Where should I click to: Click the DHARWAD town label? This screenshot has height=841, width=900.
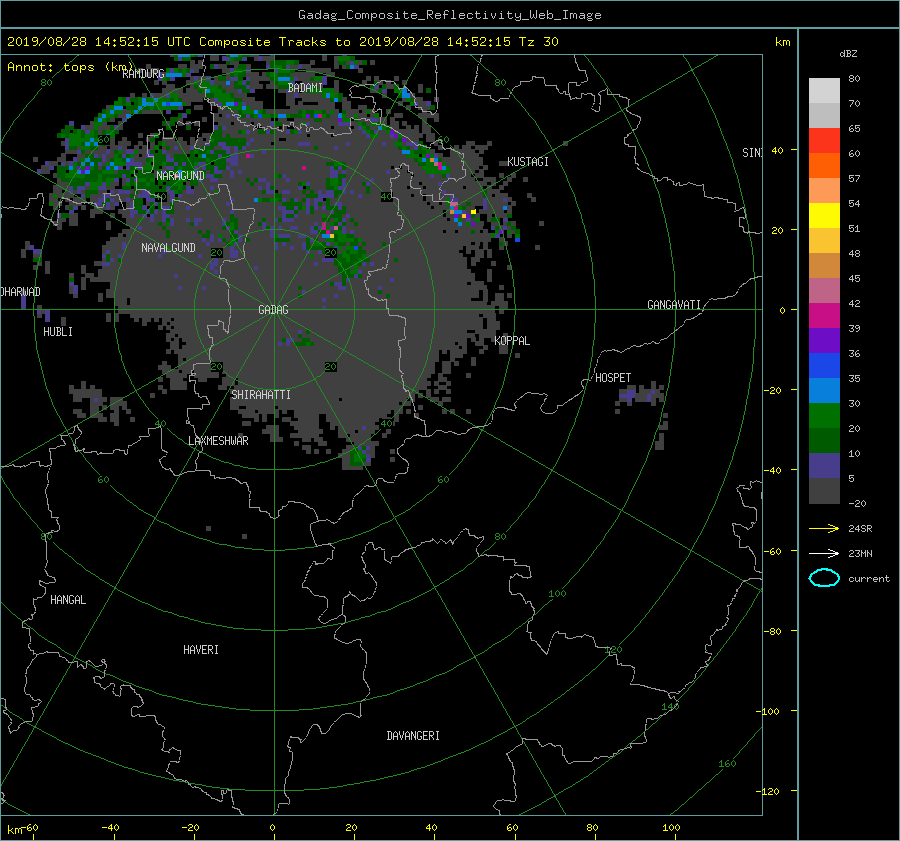coord(21,292)
